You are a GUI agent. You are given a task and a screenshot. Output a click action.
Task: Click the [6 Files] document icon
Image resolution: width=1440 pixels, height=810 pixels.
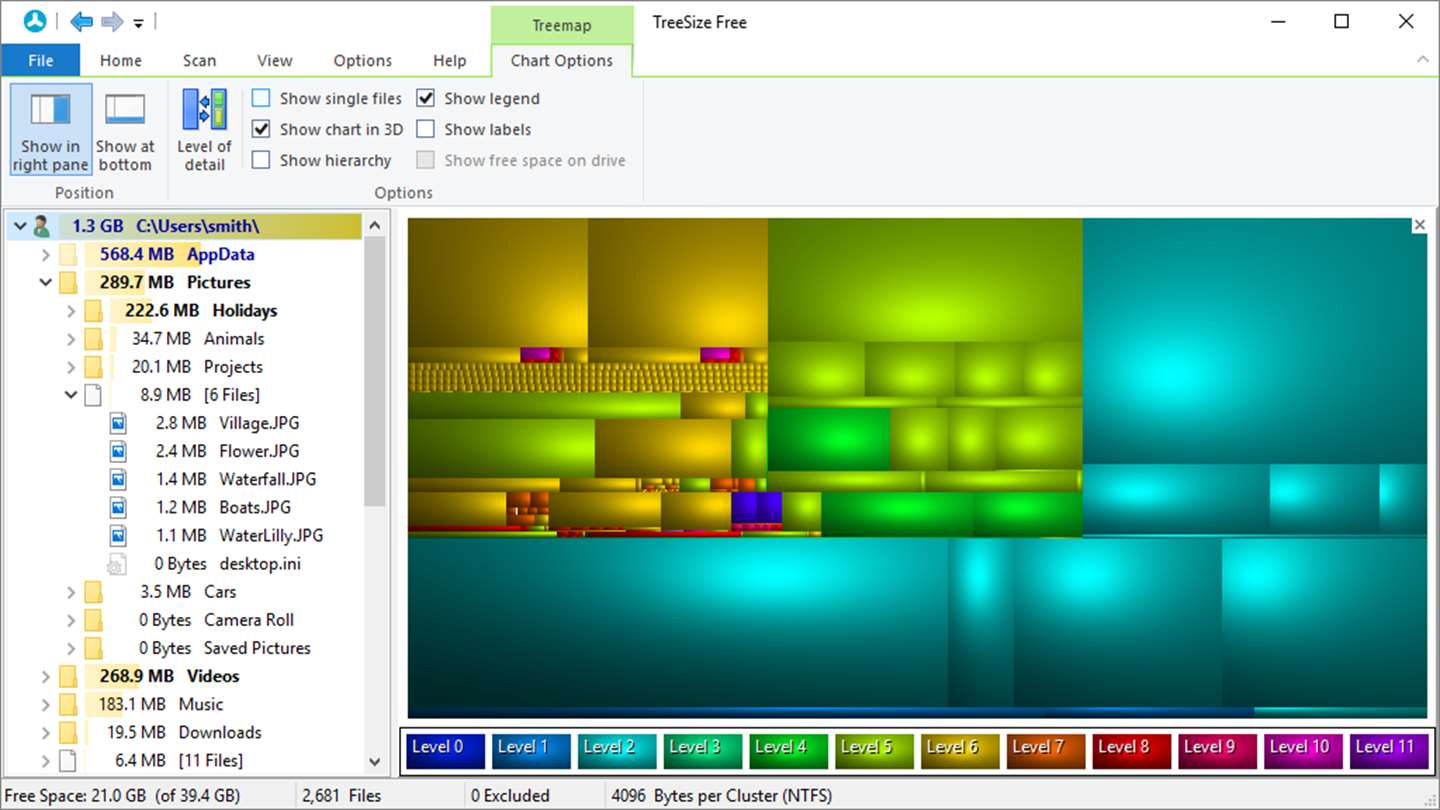click(93, 395)
